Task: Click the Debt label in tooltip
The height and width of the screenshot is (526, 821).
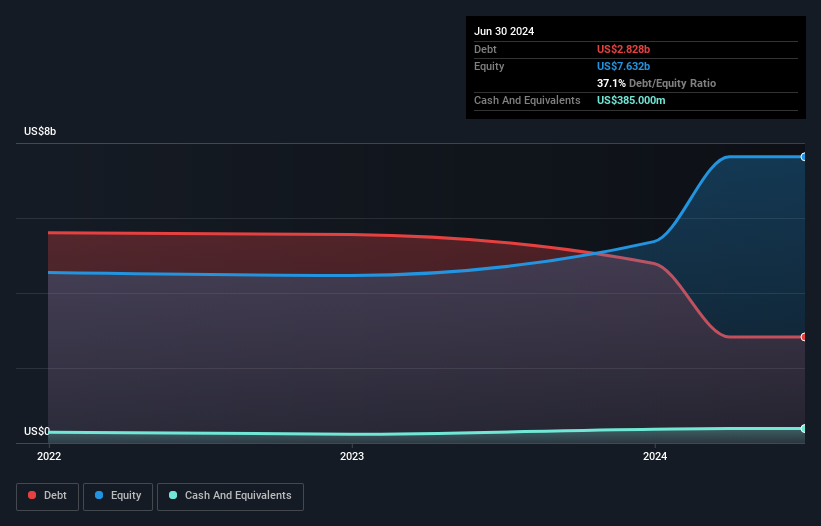Action: pos(485,49)
